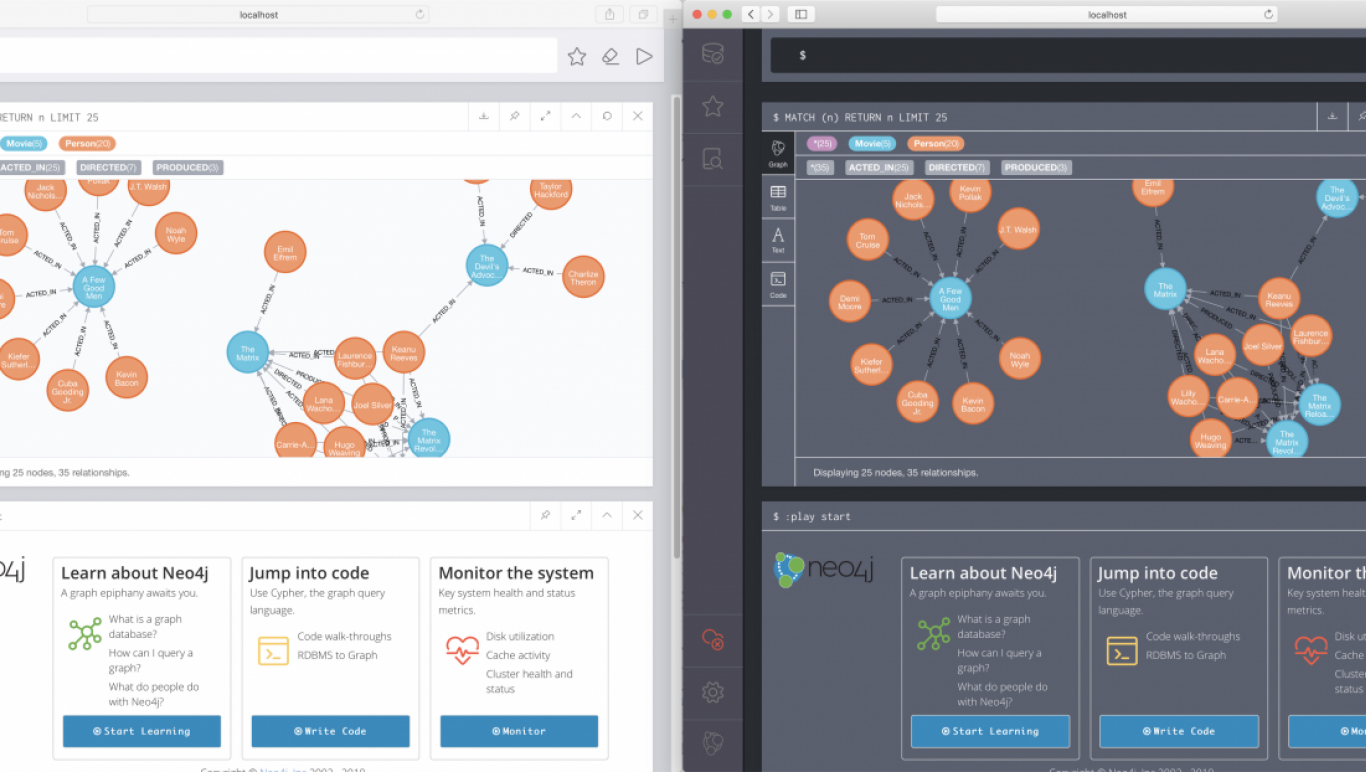Viewport: 1366px width, 772px height.
Task: Select the PRODUCED(3) chip in the dark window
Action: [x=1036, y=168]
